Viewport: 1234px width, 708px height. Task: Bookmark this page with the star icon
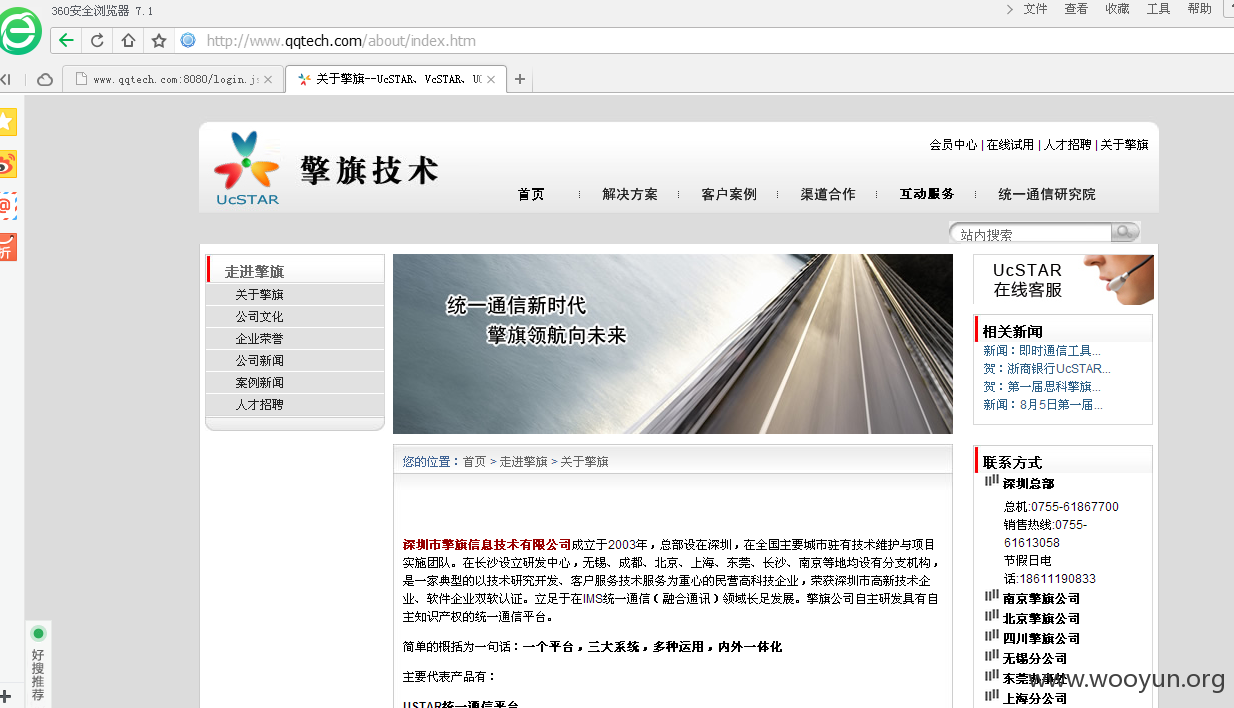159,41
